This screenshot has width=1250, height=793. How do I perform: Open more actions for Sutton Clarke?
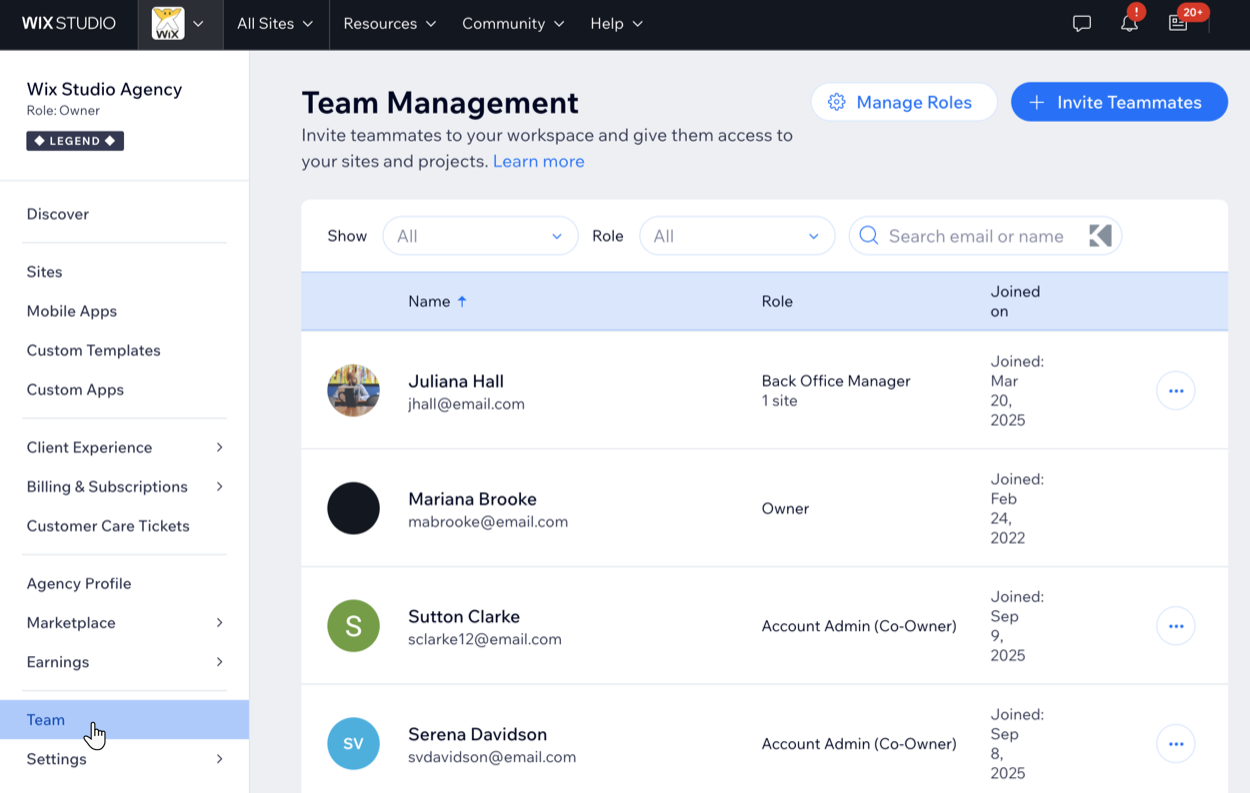coord(1175,626)
